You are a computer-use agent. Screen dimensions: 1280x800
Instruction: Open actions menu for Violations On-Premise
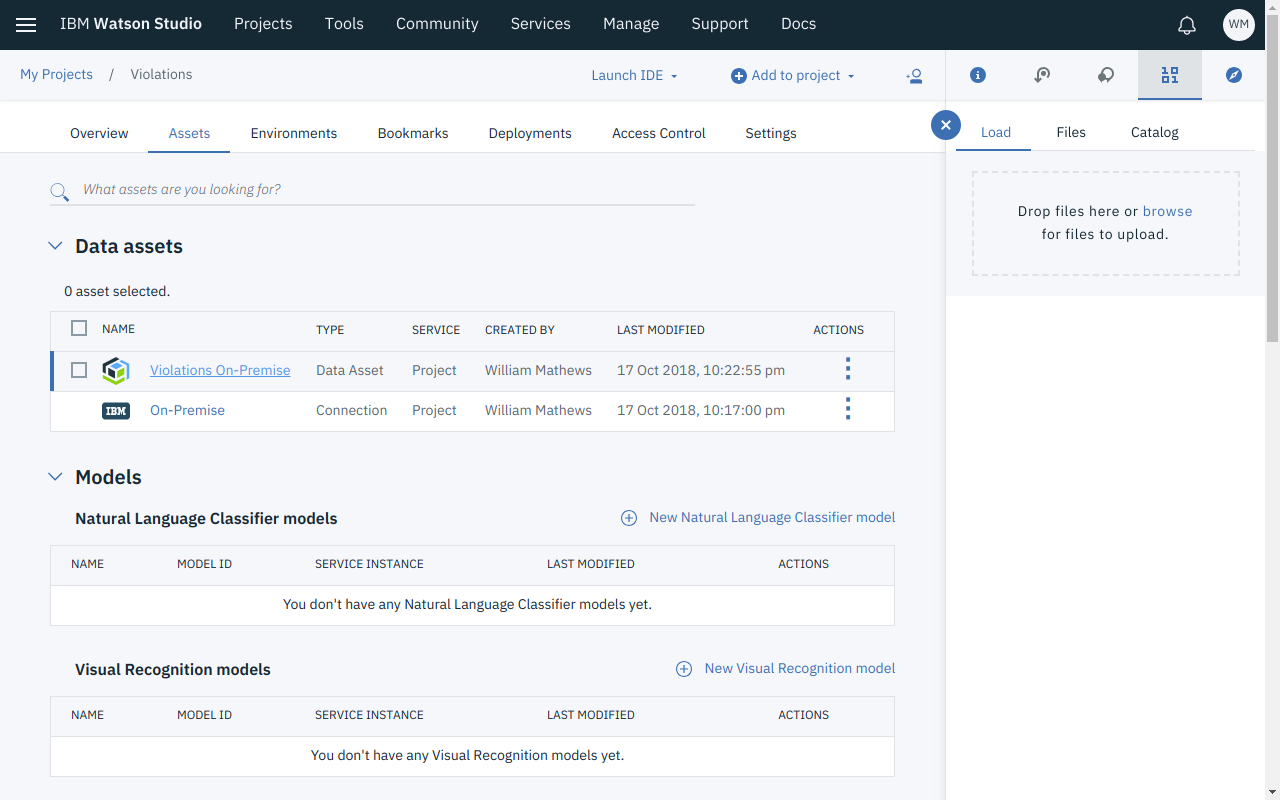pyautogui.click(x=848, y=369)
